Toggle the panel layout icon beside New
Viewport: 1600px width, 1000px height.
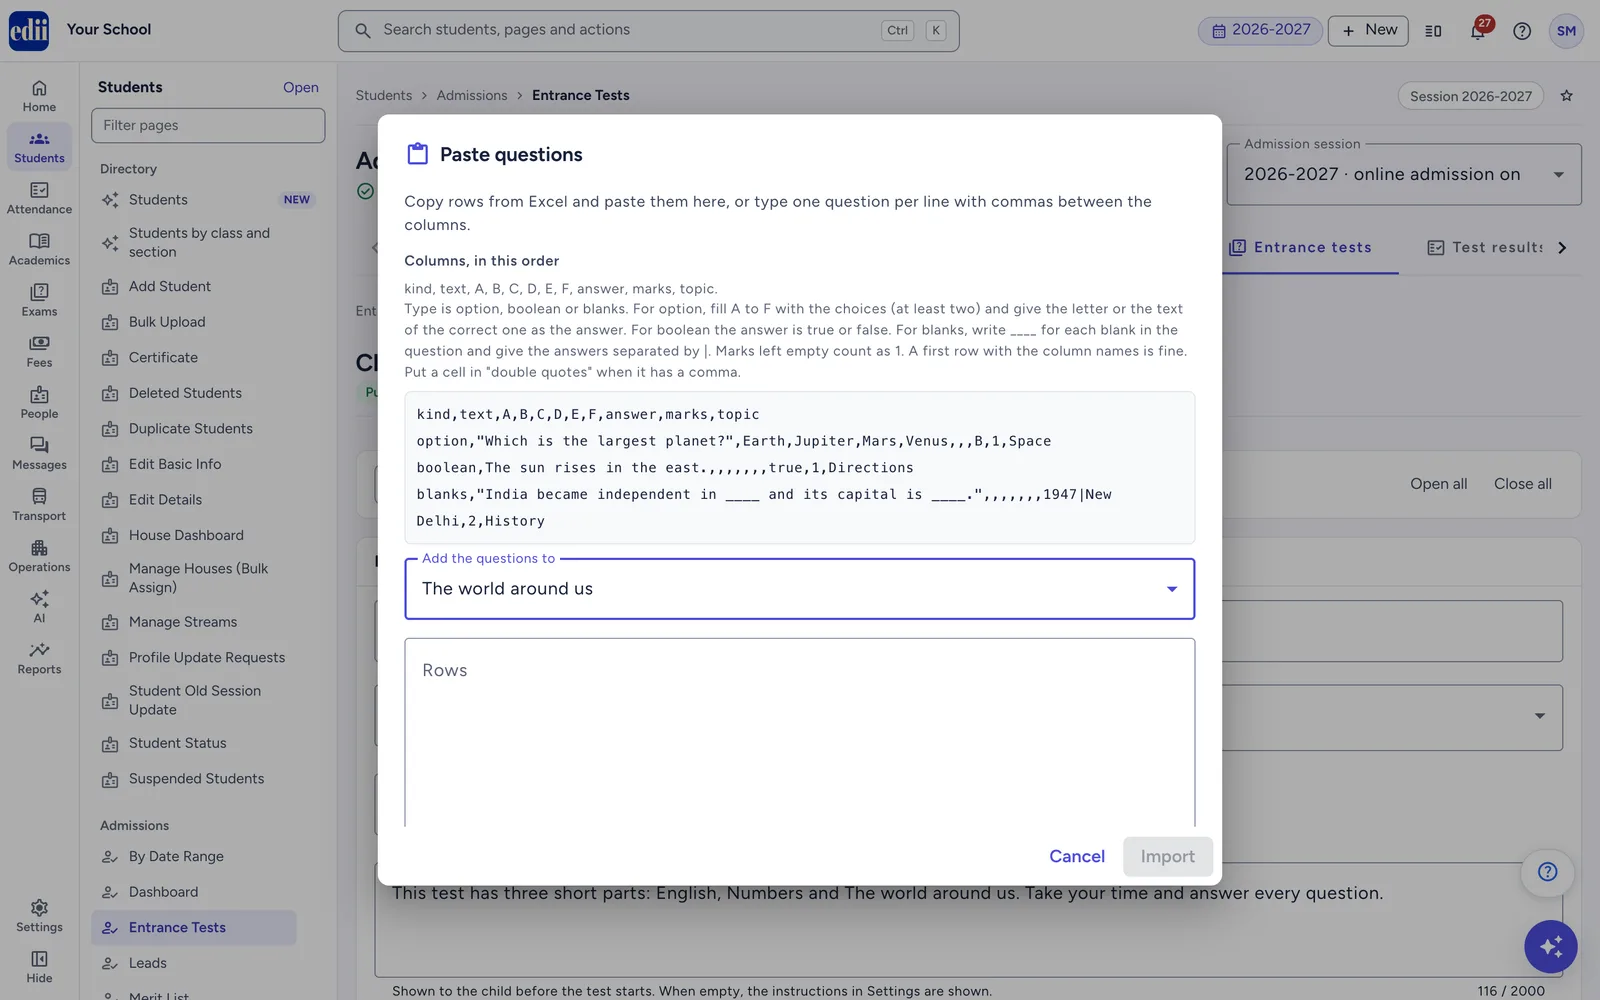click(x=1433, y=31)
